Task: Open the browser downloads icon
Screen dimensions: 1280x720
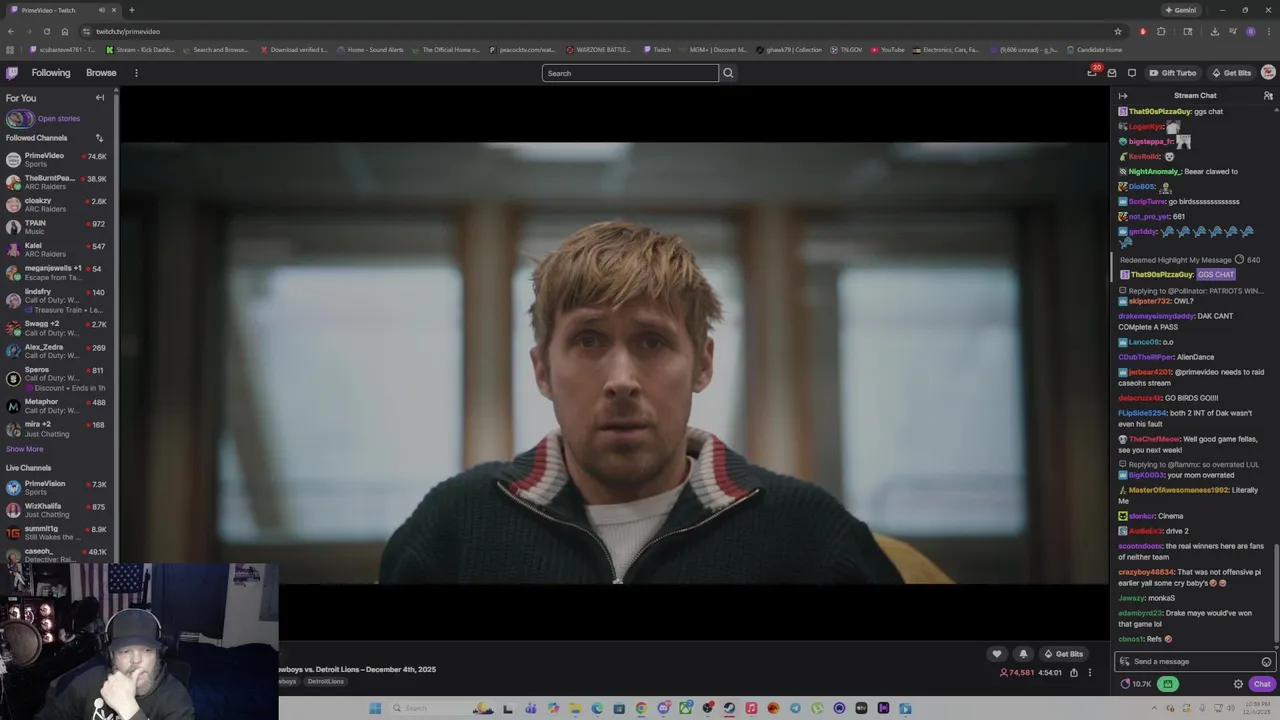Action: click(1214, 31)
